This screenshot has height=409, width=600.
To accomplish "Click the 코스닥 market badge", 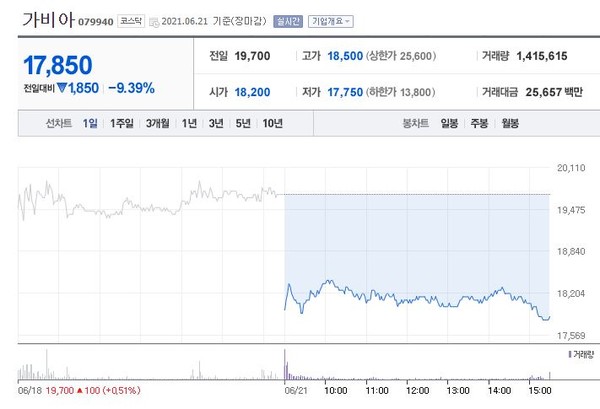I will [130, 20].
